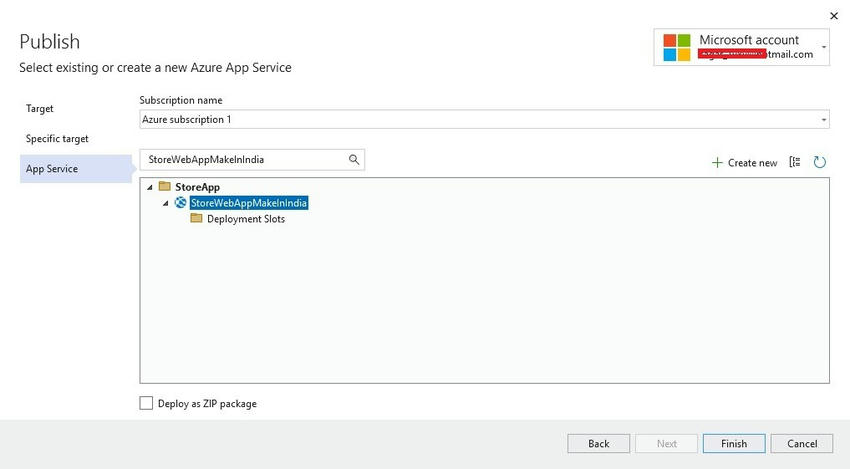
Task: Click the Finish button
Action: 734,444
